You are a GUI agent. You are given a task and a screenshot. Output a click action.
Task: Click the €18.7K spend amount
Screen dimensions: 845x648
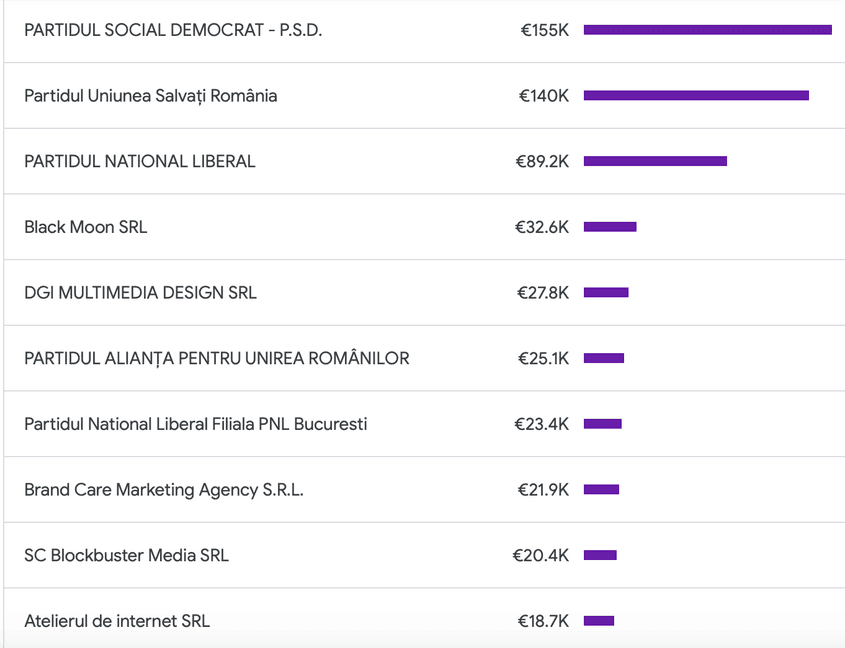coord(543,621)
